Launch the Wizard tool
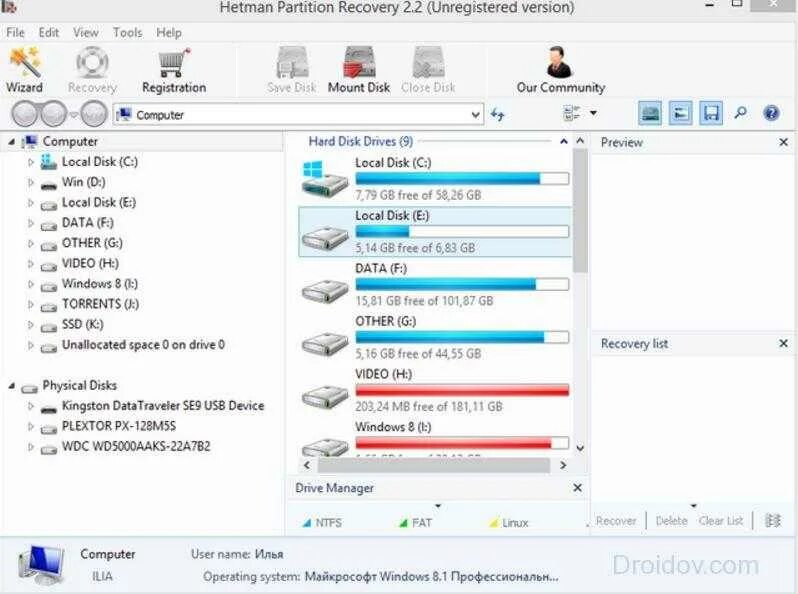 (x=24, y=70)
